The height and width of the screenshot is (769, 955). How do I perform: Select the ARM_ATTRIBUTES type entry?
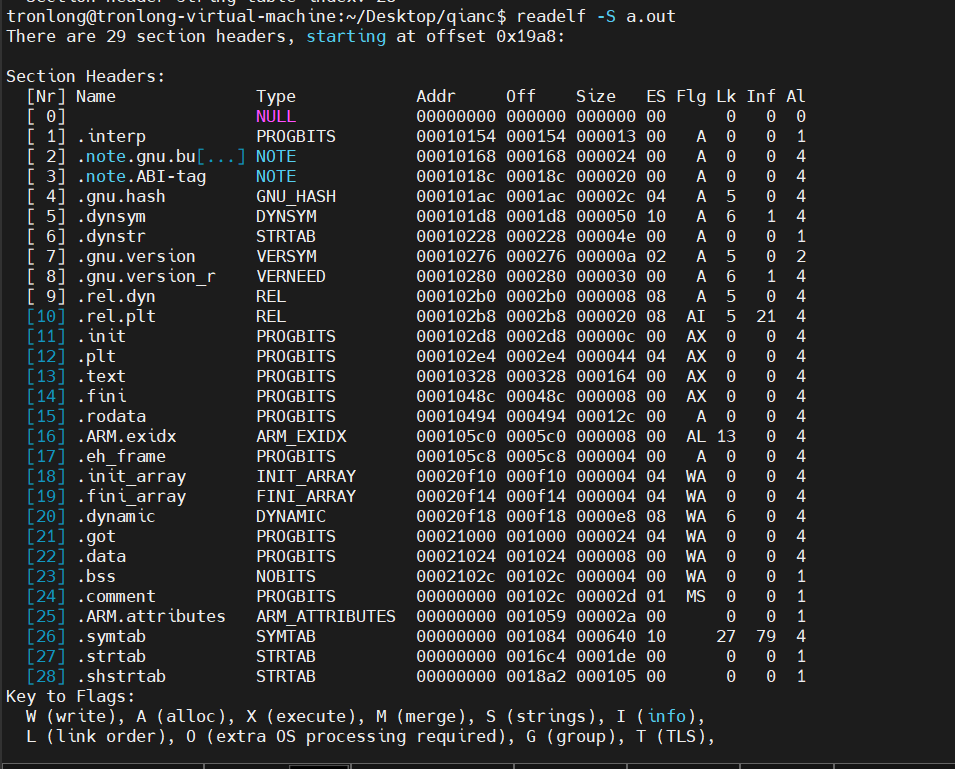click(x=326, y=616)
